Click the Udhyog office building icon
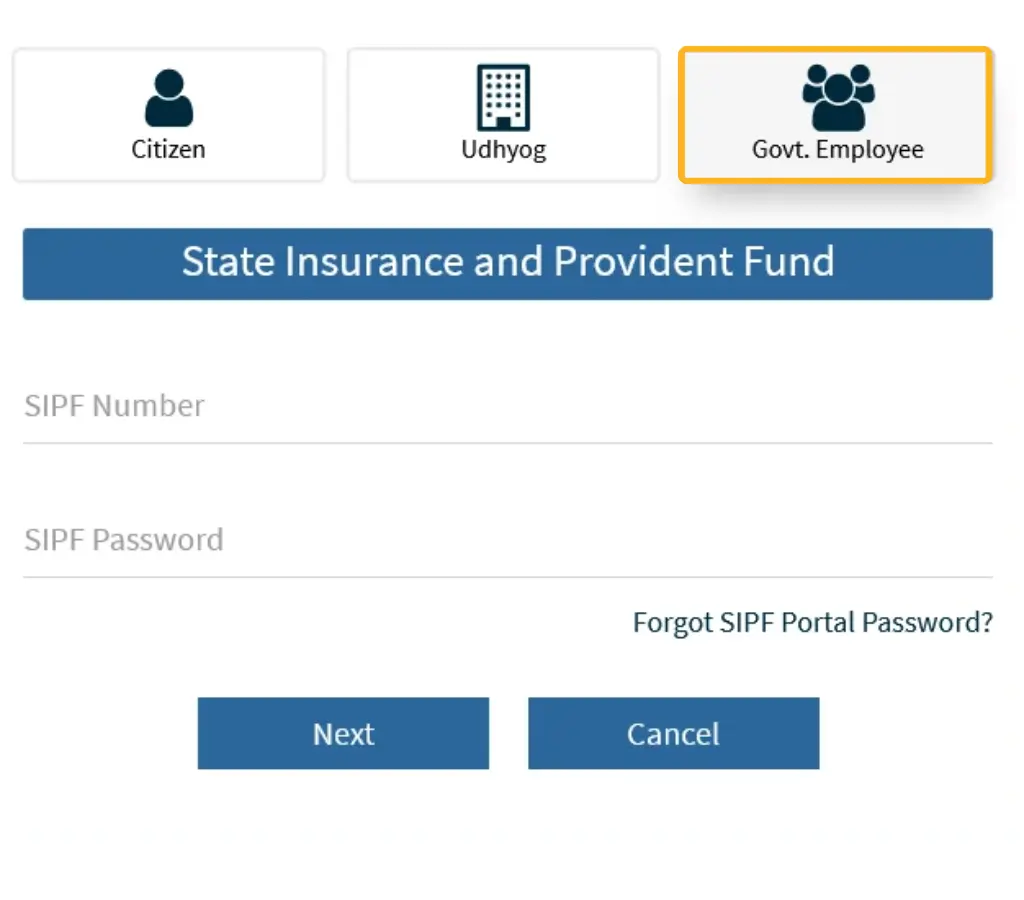Viewport: 1024px width, 900px height. (503, 97)
